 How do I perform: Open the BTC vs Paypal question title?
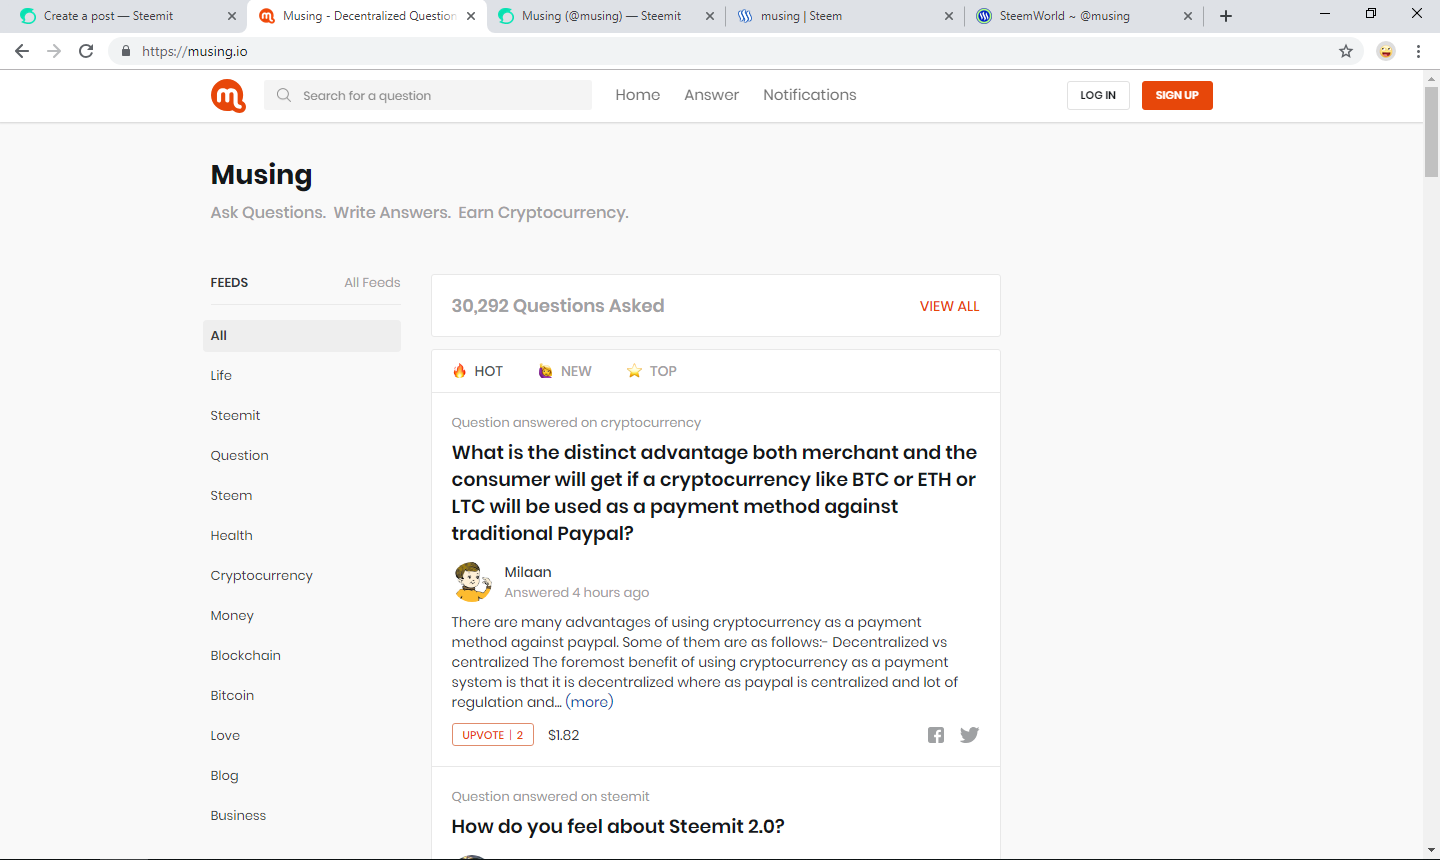(x=714, y=493)
